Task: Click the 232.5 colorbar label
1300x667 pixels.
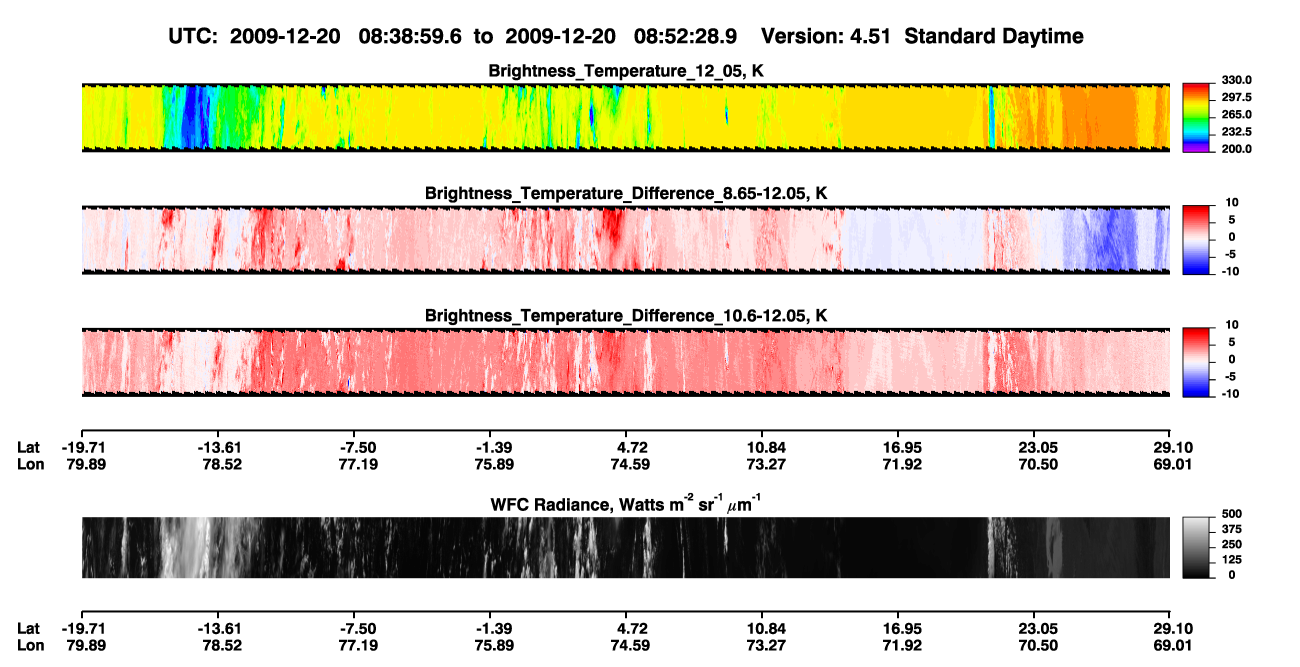Action: (1237, 132)
